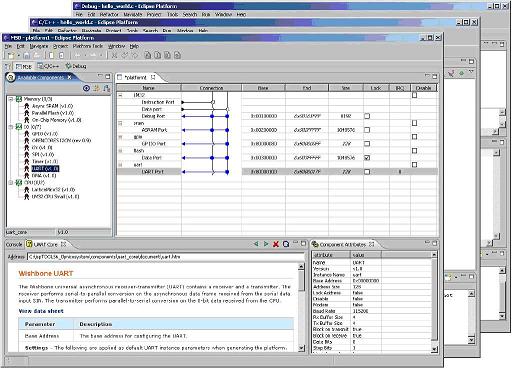Click the green forward arrow in UART Core view
The width and height of the screenshot is (512, 370).
266,244
